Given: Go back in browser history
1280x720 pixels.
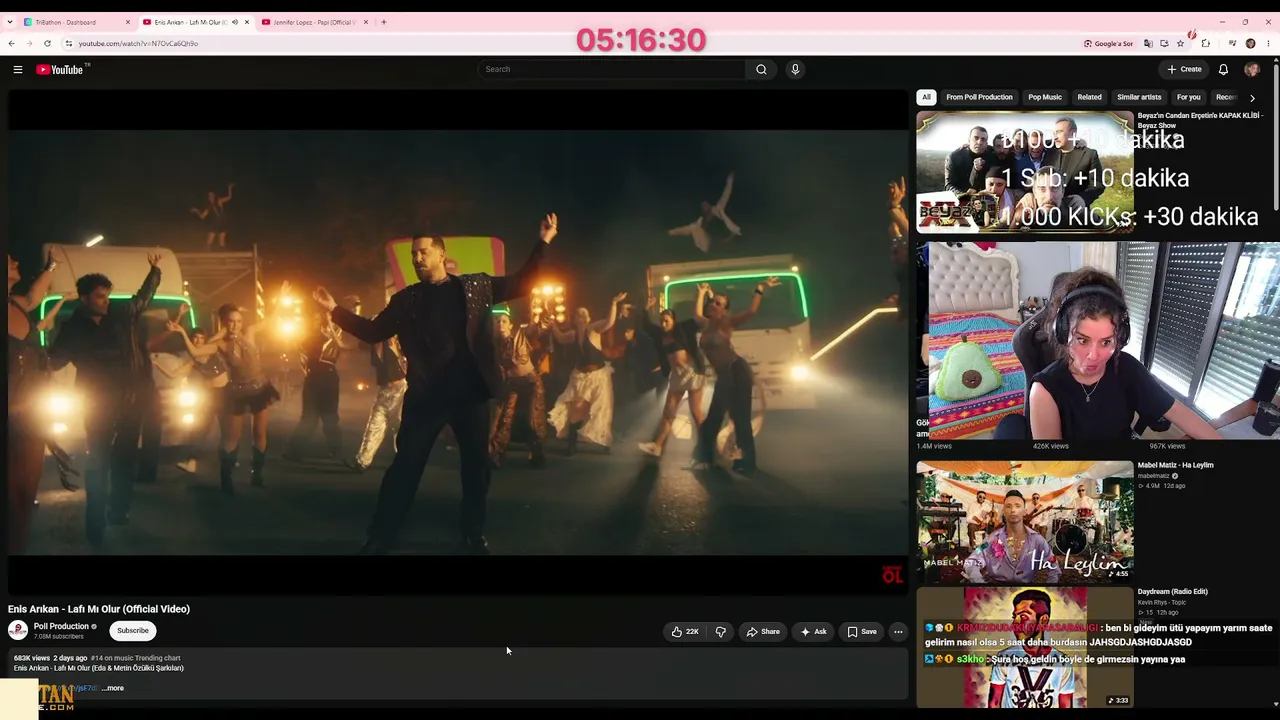Looking at the screenshot, I should (11, 43).
